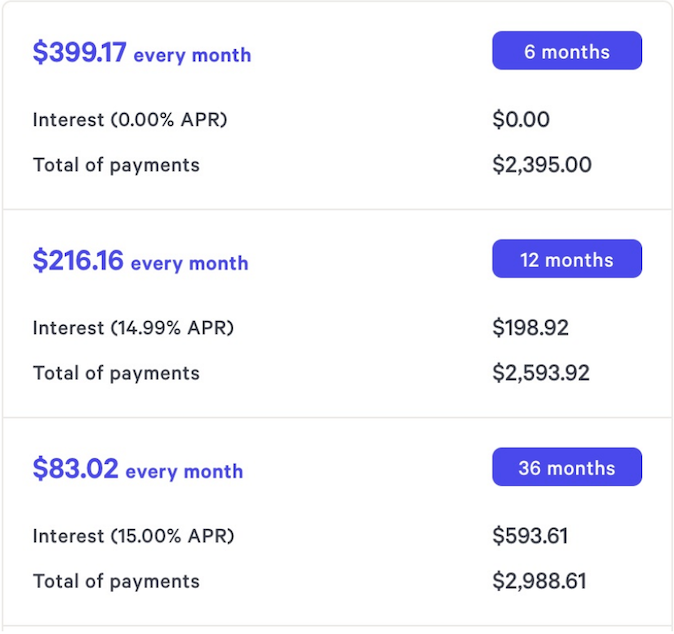This screenshot has width=674, height=634.
Task: Choose the 12 months plan button
Action: point(566,260)
